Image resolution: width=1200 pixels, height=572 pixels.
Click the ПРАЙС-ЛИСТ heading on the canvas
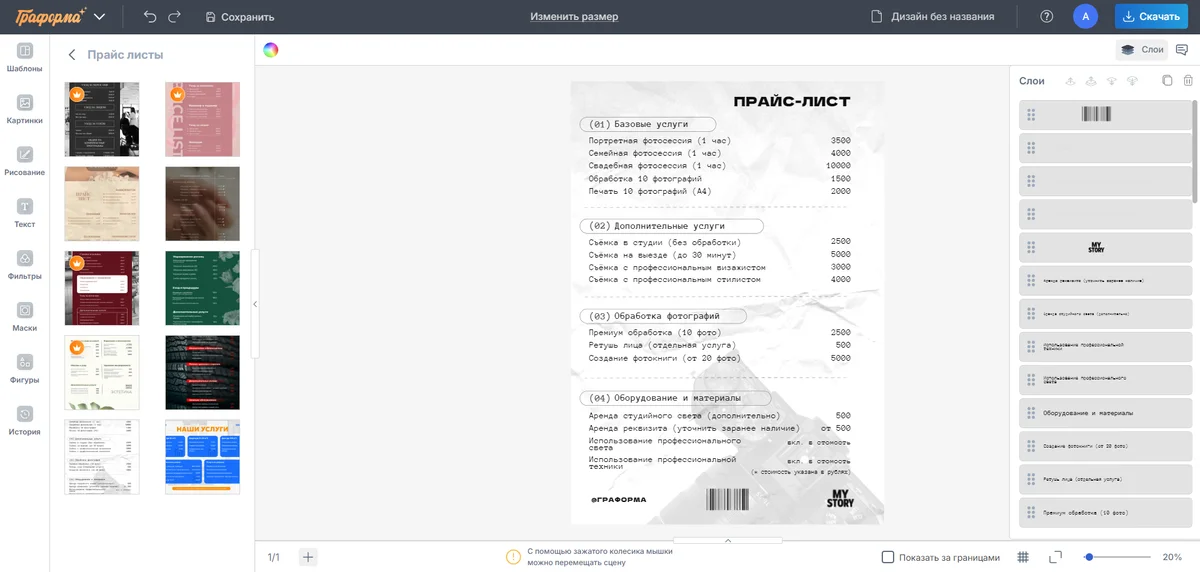(792, 101)
